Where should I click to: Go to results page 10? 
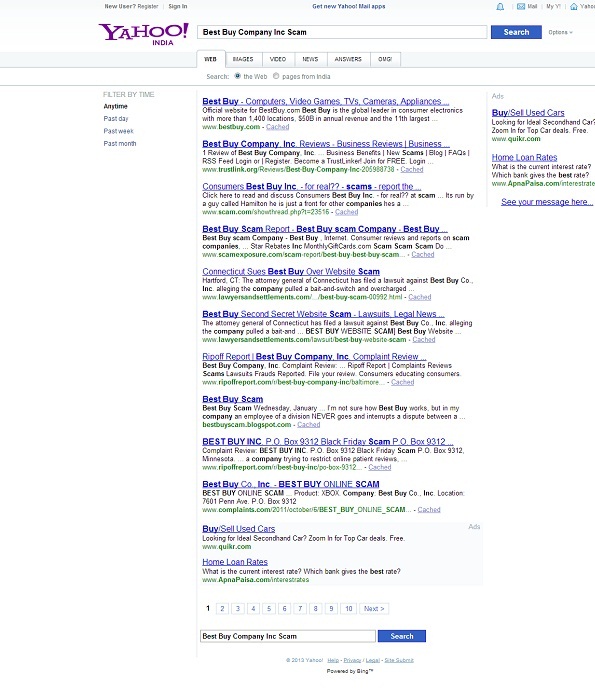(x=349, y=609)
